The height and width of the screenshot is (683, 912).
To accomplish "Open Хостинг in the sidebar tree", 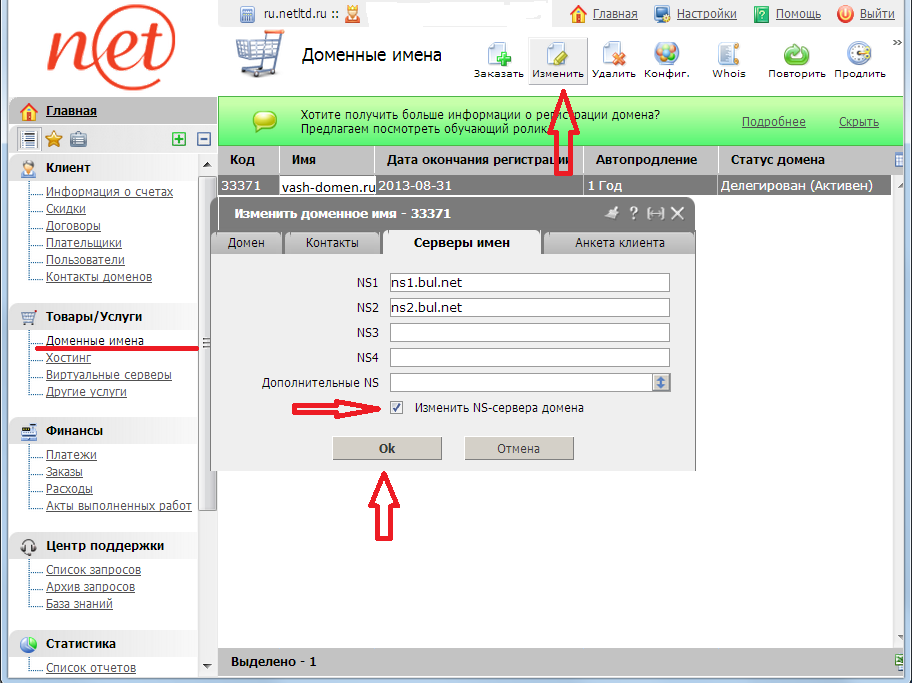I will [68, 357].
